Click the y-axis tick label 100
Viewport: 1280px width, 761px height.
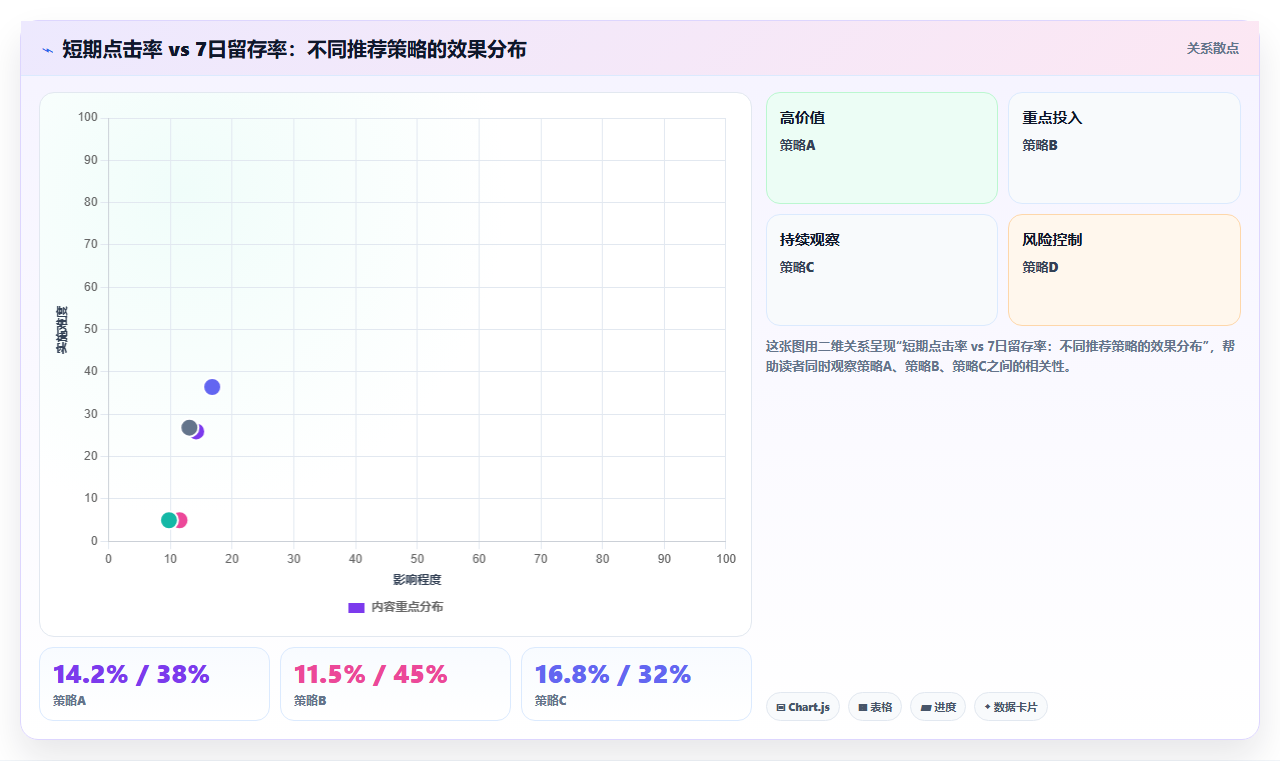pyautogui.click(x=88, y=118)
